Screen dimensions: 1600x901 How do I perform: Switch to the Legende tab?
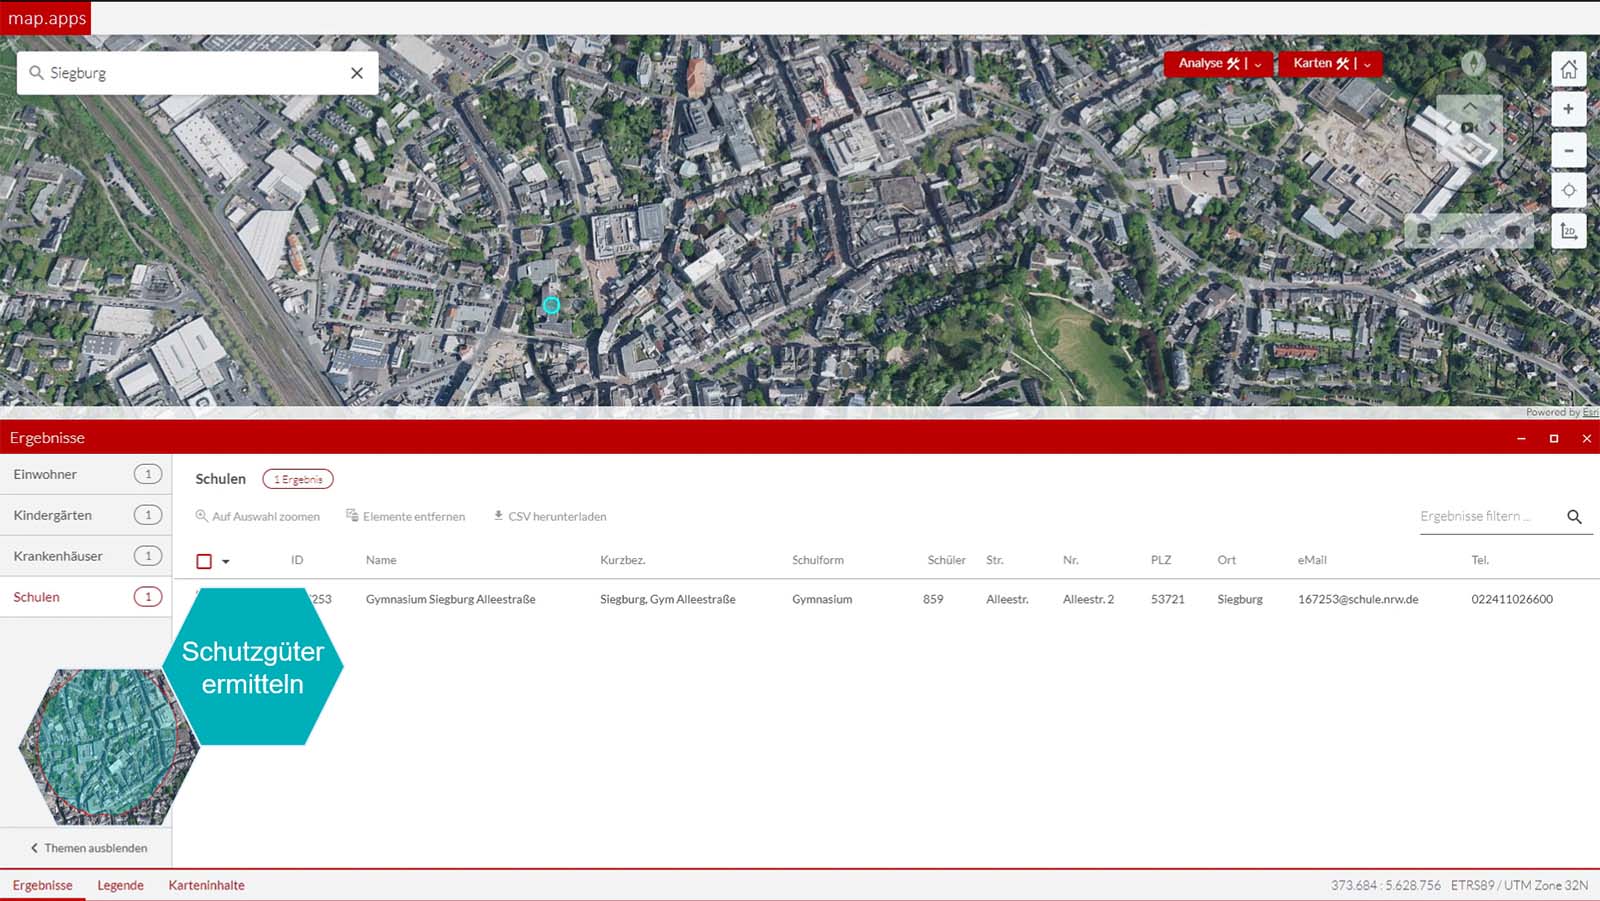120,885
